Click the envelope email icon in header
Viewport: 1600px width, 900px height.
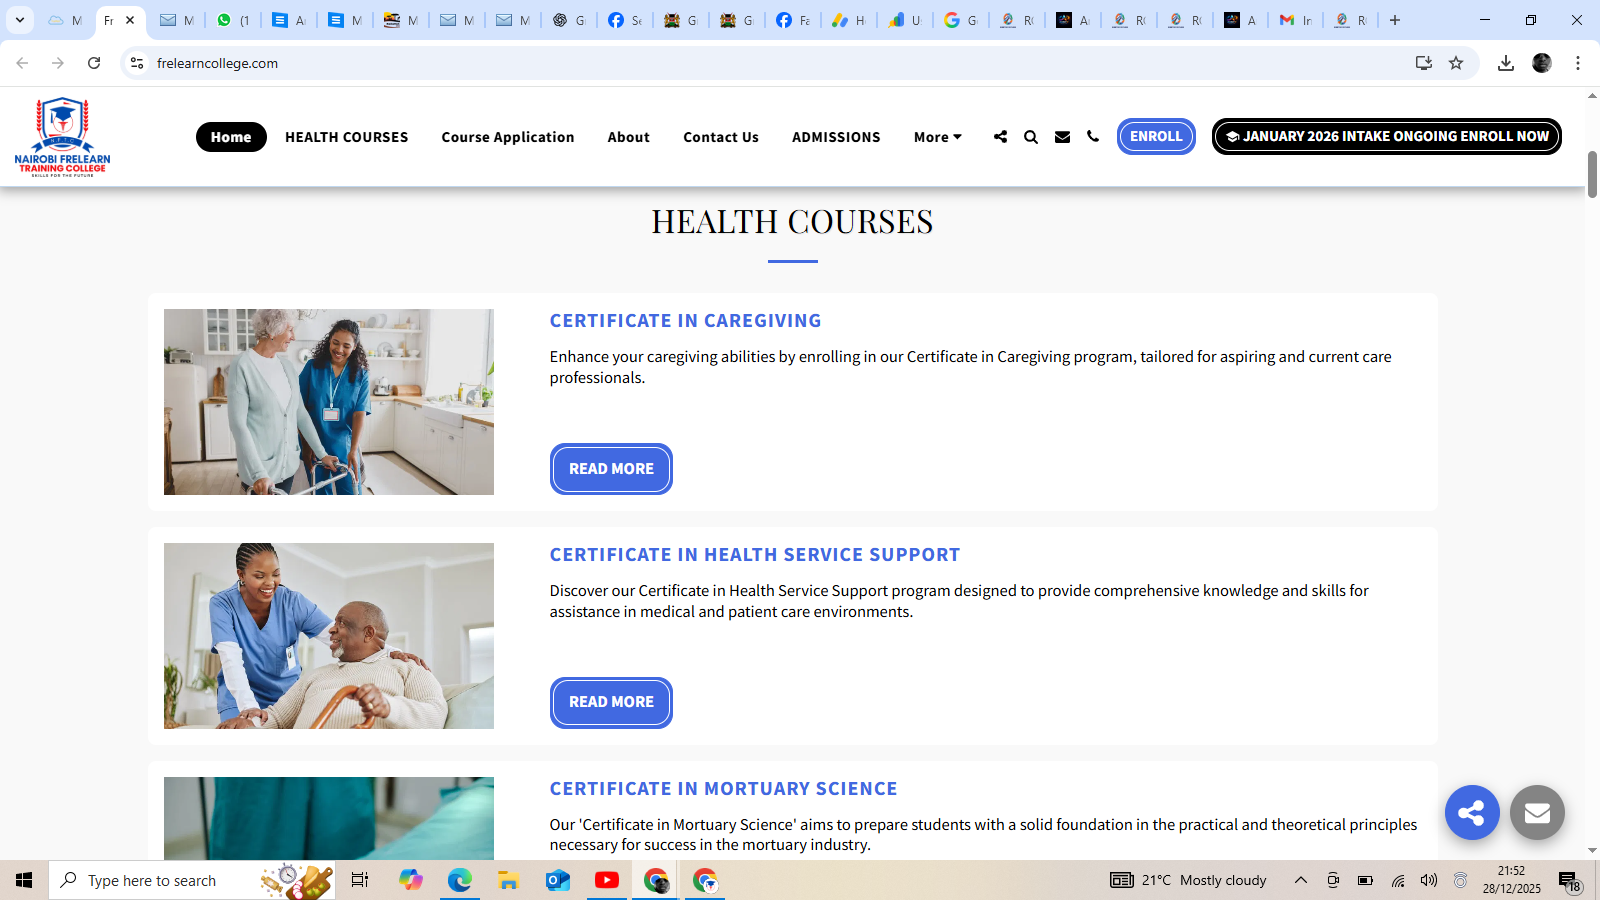point(1062,137)
